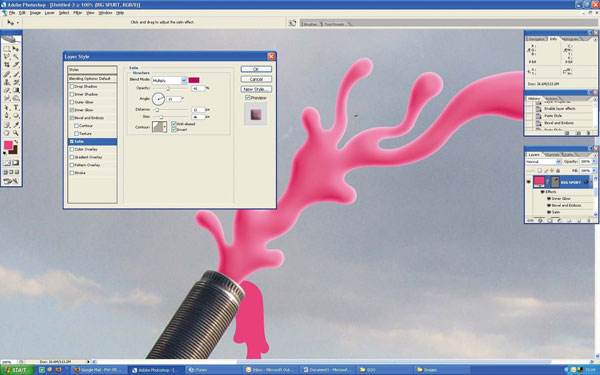This screenshot has height=375, width=600.
Task: Select Blending Options: Default
Action: 92,78
